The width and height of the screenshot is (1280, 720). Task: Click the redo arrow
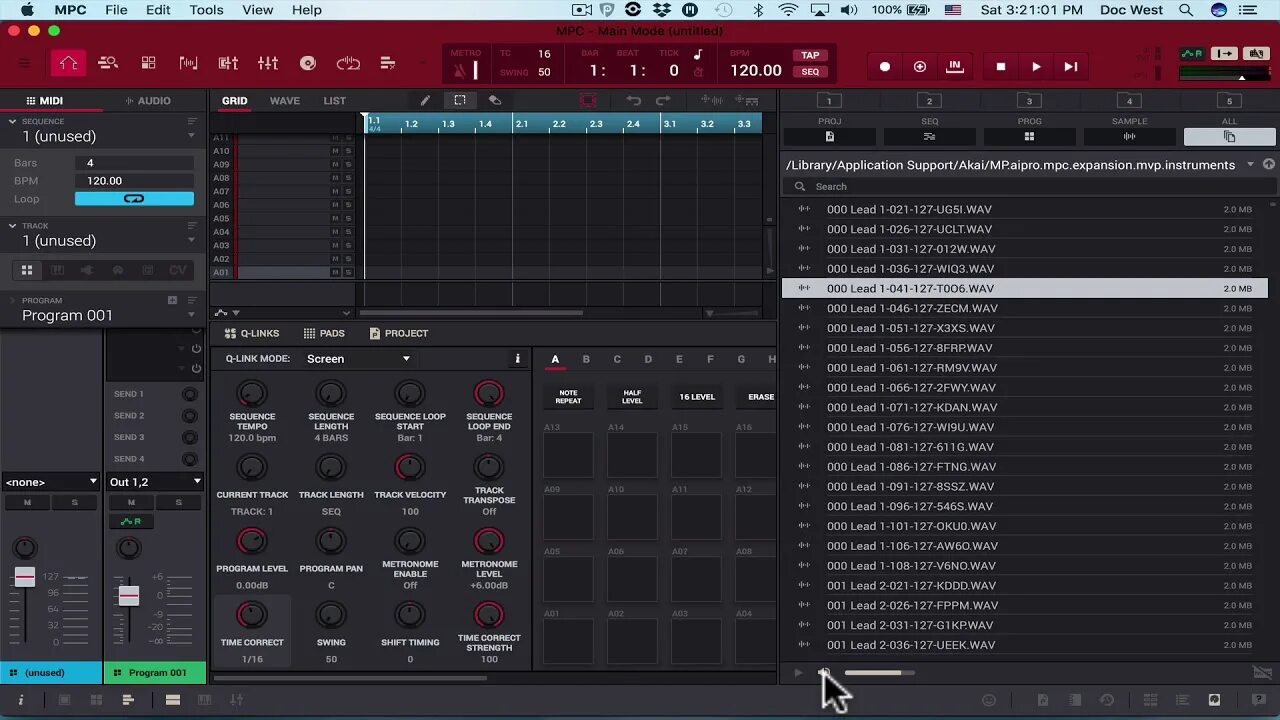(x=663, y=100)
